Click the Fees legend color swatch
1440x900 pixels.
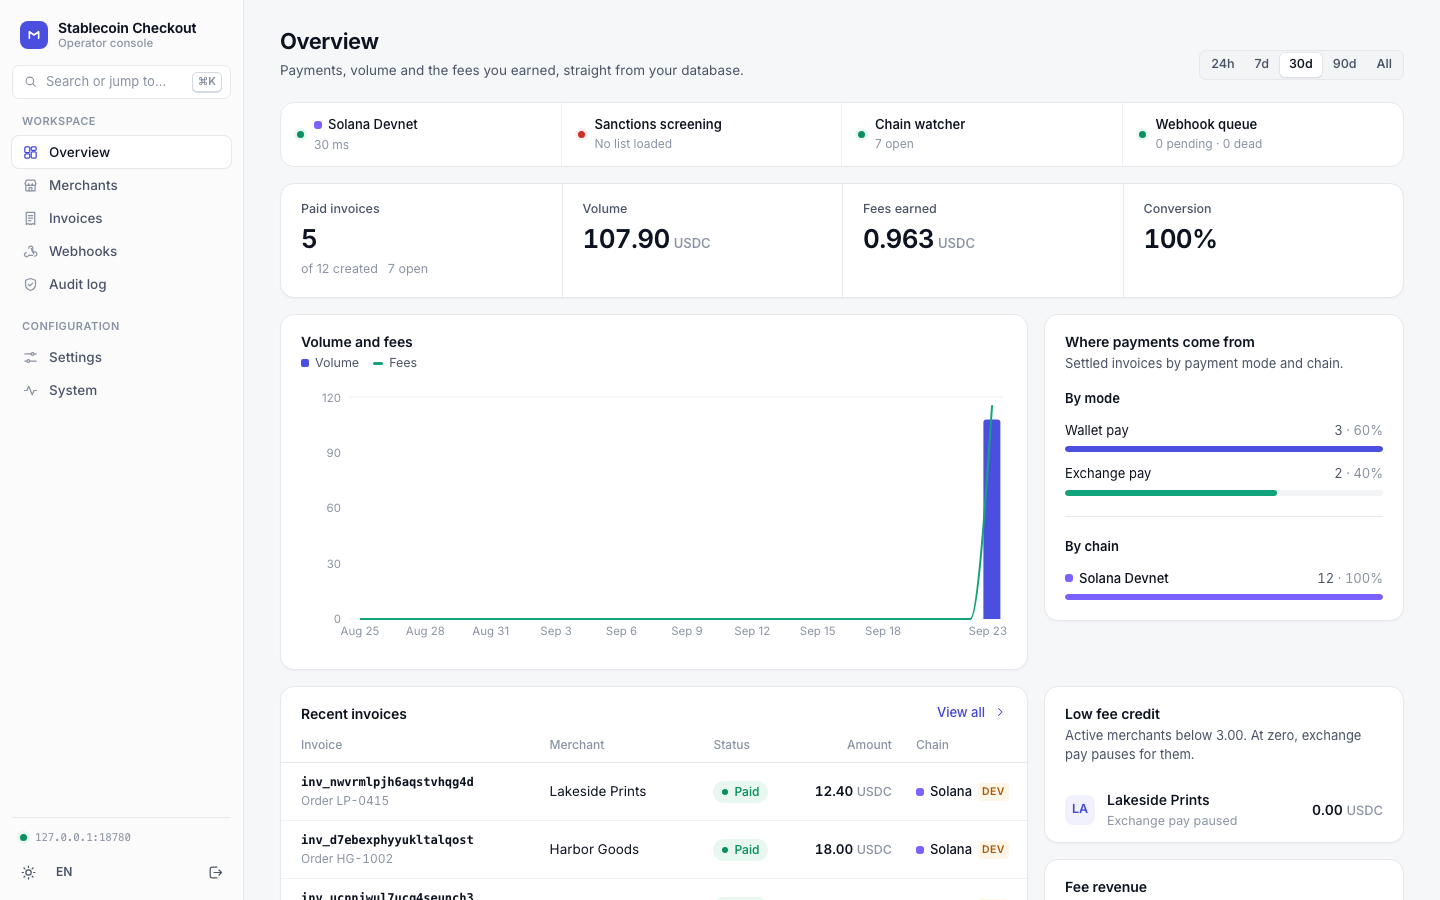point(378,364)
